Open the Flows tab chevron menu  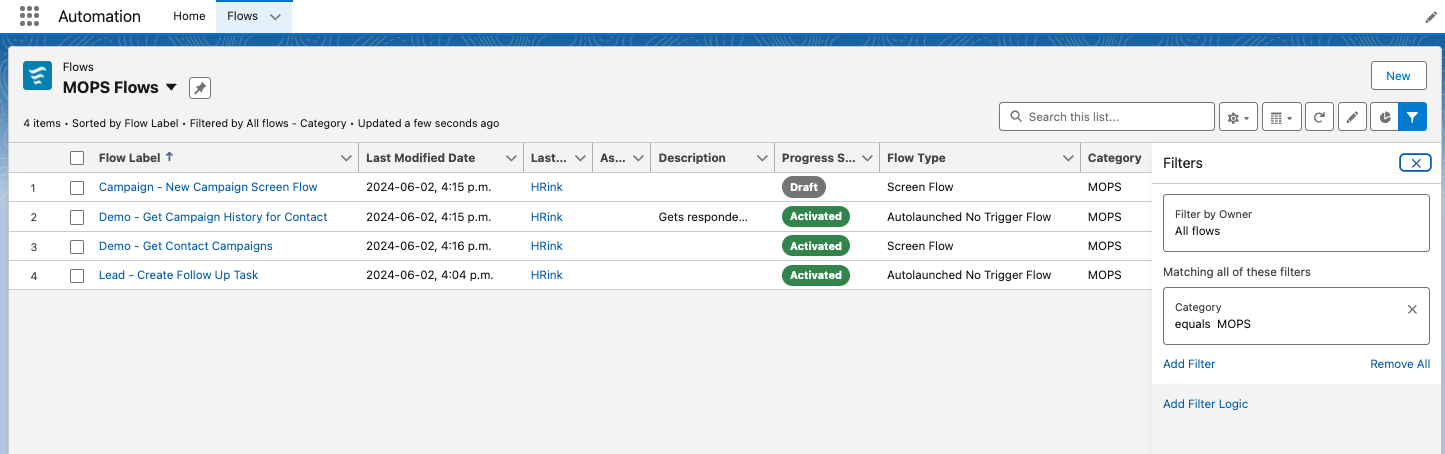(275, 16)
